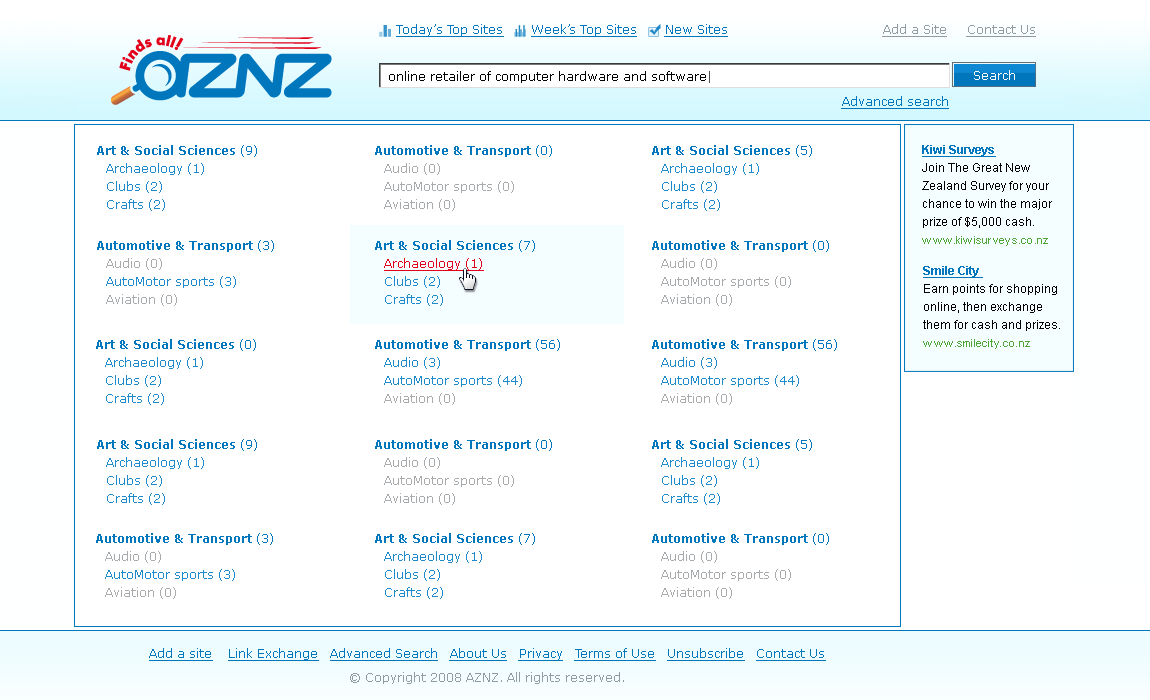Click the Audio (3) subcategory link

coord(411,362)
